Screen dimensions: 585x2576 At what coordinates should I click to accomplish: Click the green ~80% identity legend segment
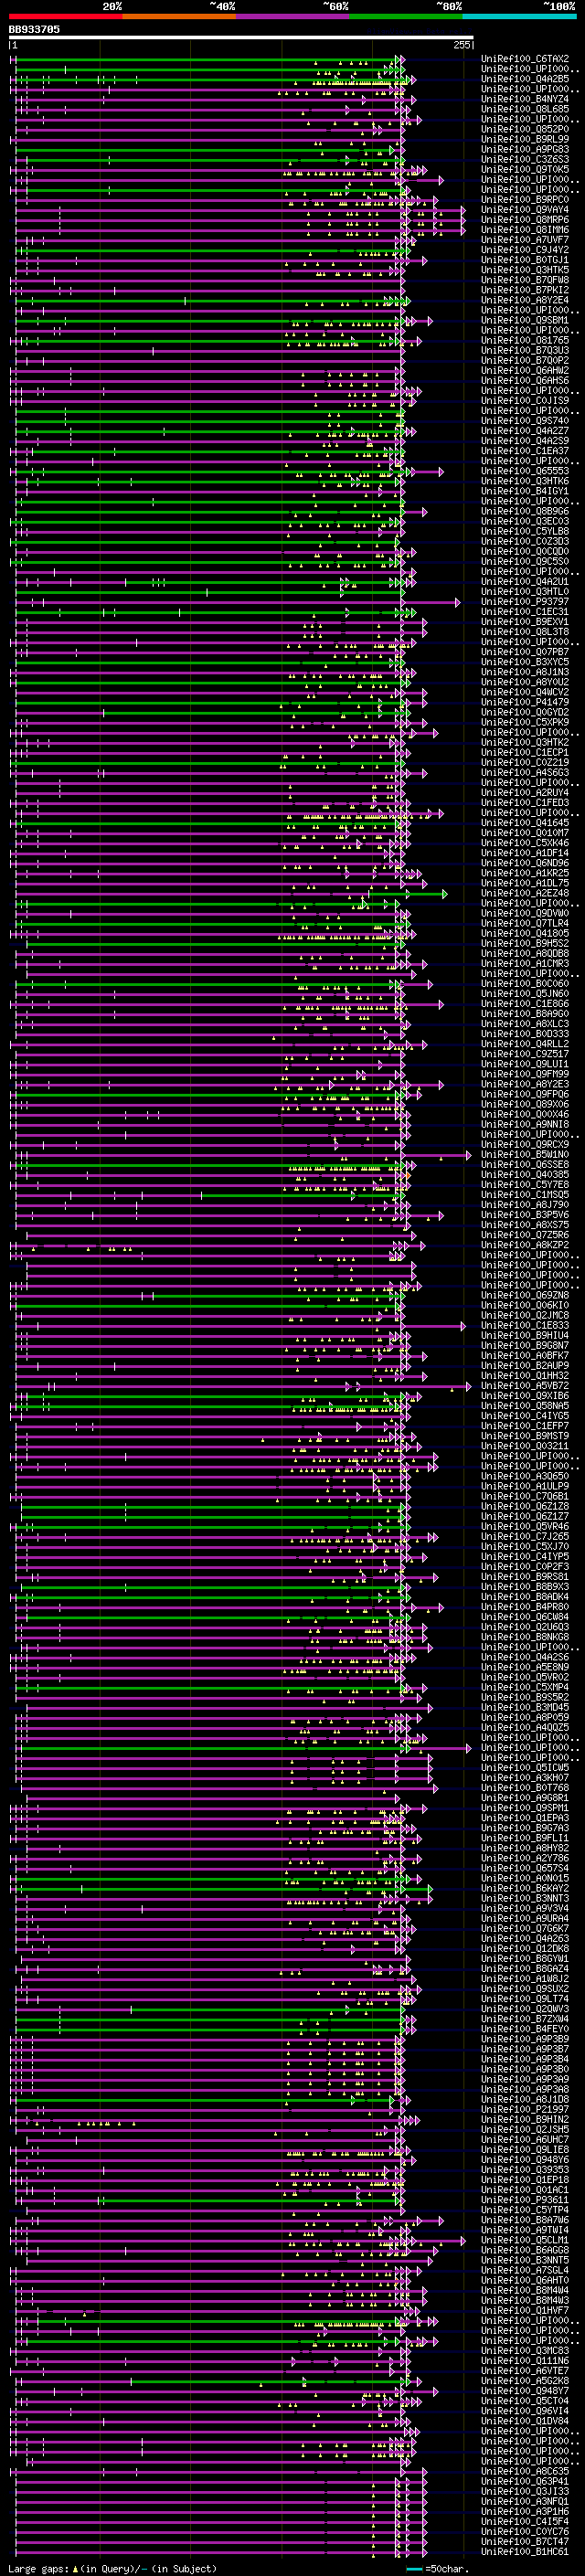click(x=406, y=17)
